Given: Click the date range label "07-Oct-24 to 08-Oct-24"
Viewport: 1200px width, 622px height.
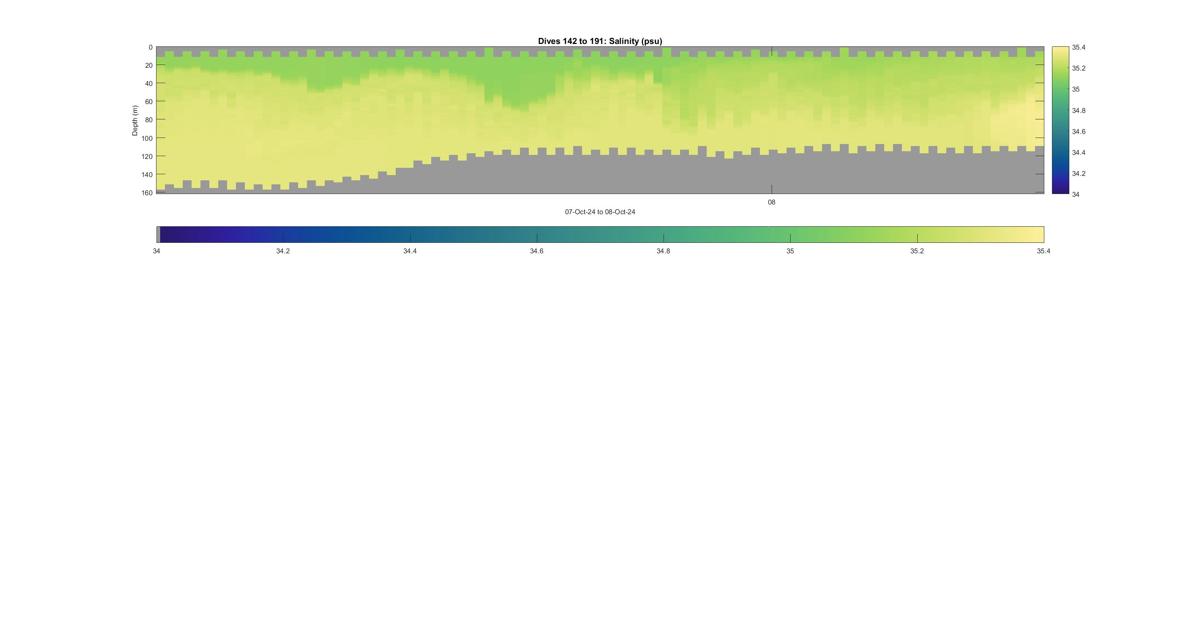Looking at the screenshot, I should click(x=600, y=212).
